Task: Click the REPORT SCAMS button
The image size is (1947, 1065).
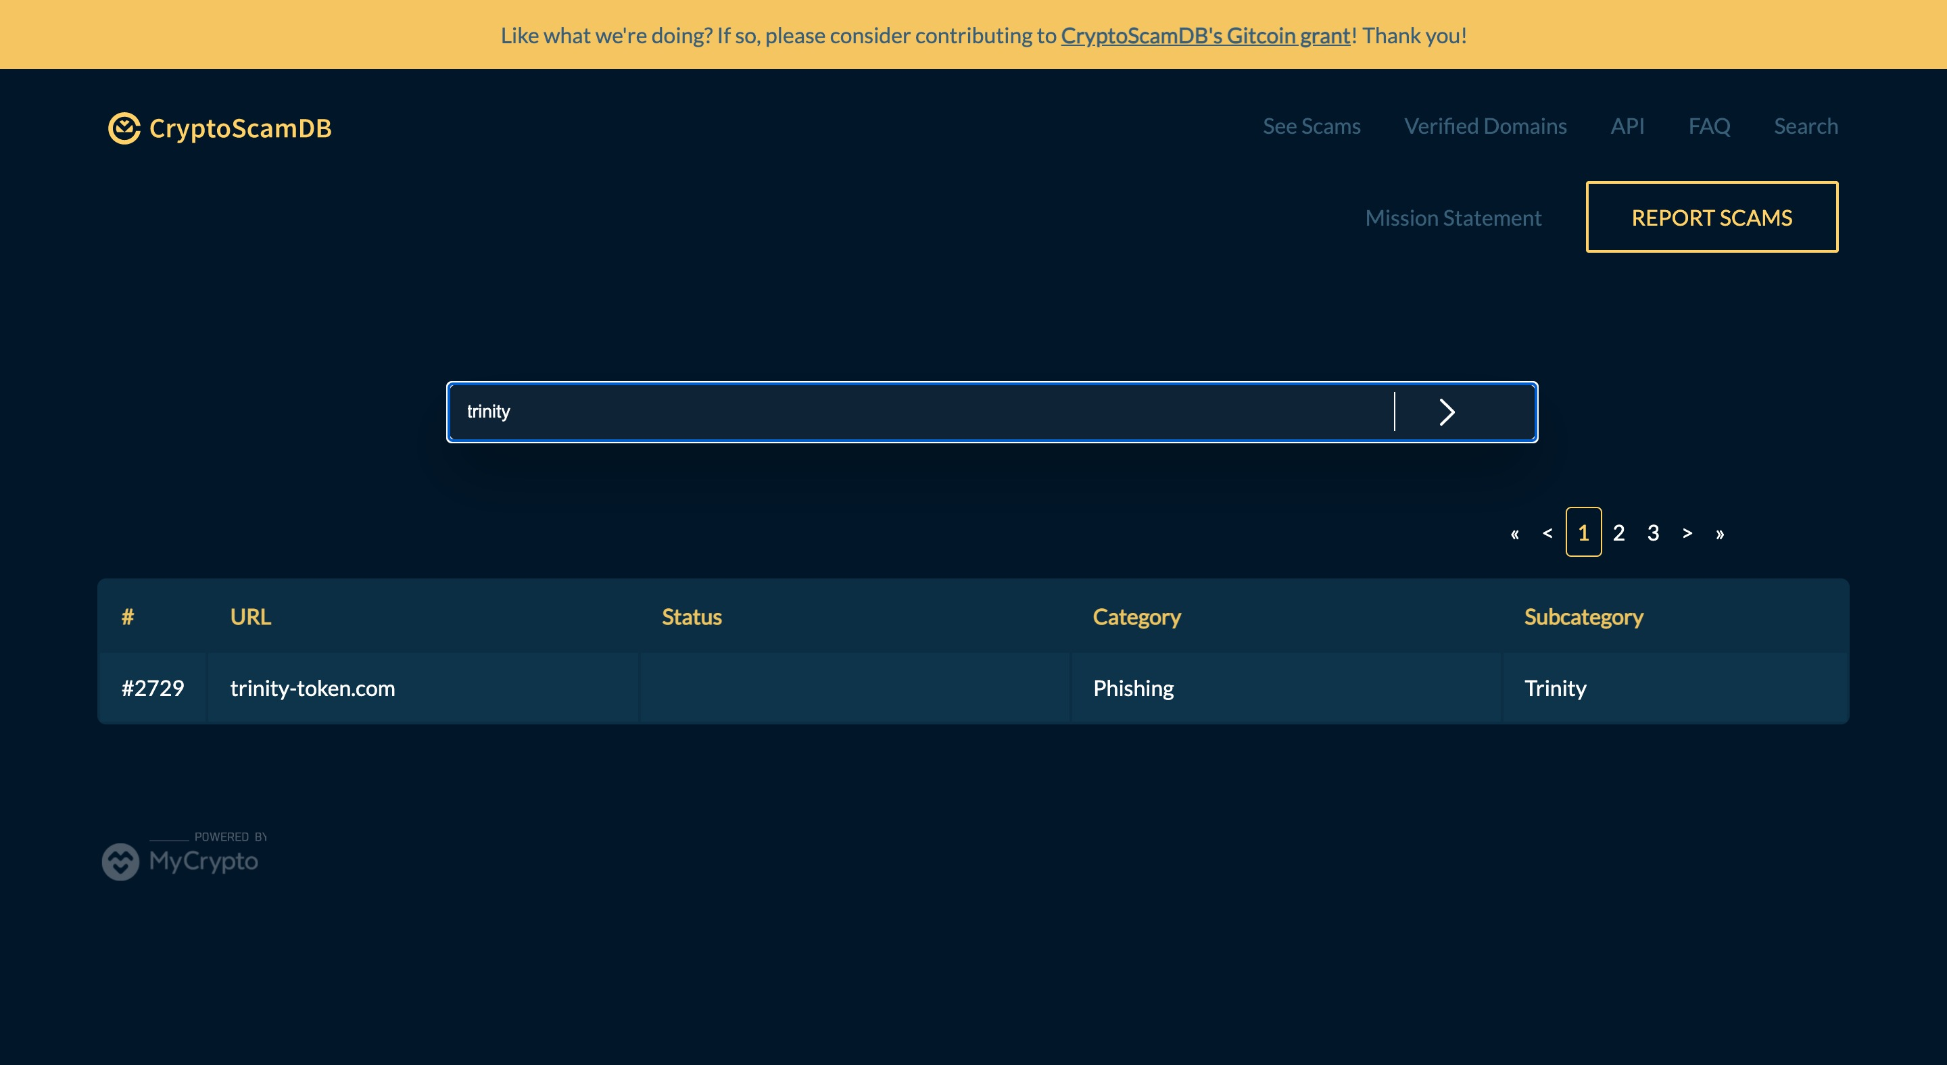Action: [x=1712, y=217]
